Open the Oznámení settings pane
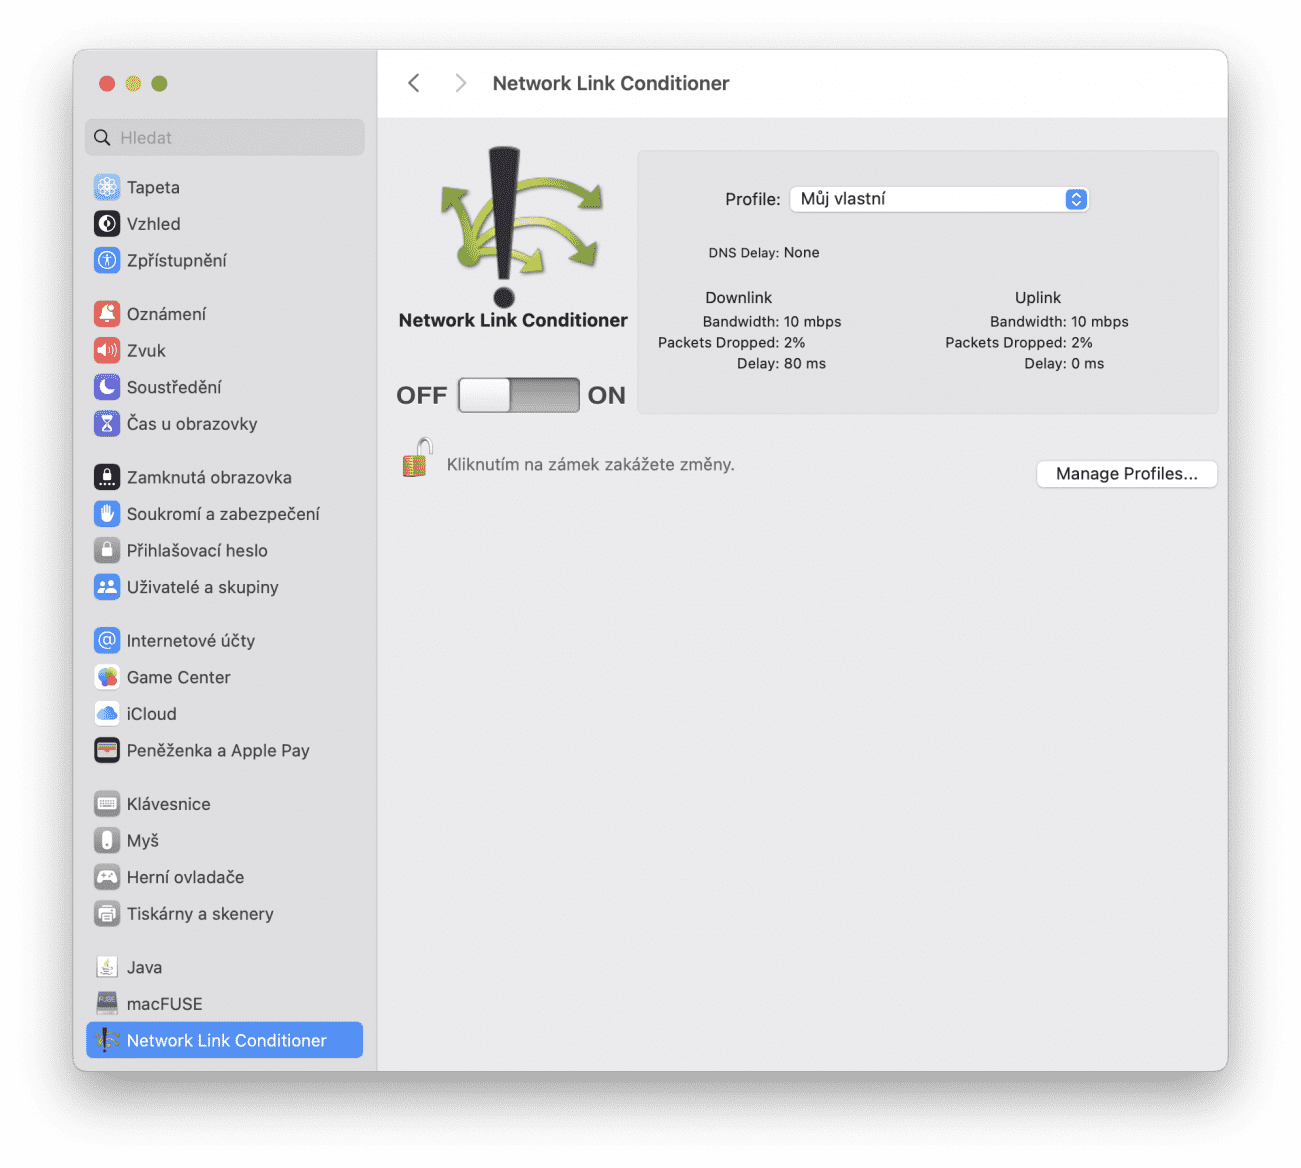This screenshot has width=1301, height=1168. click(225, 314)
